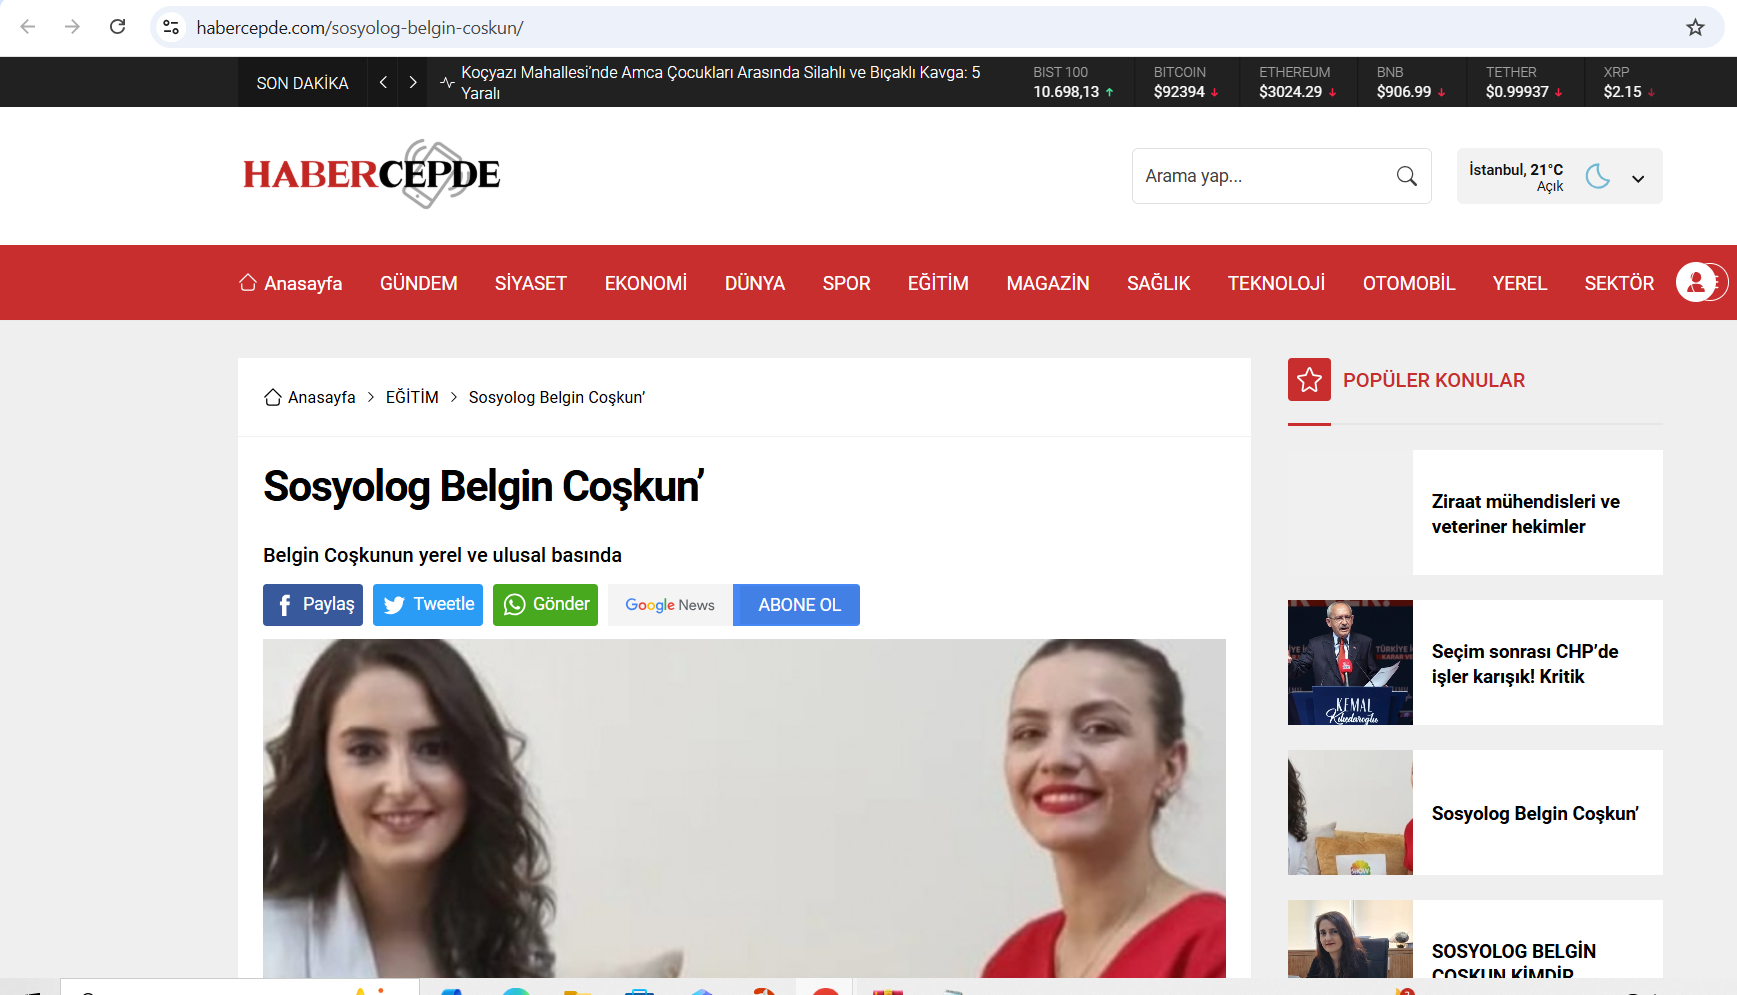Click the moon weather icon
The image size is (1737, 995).
point(1597,176)
